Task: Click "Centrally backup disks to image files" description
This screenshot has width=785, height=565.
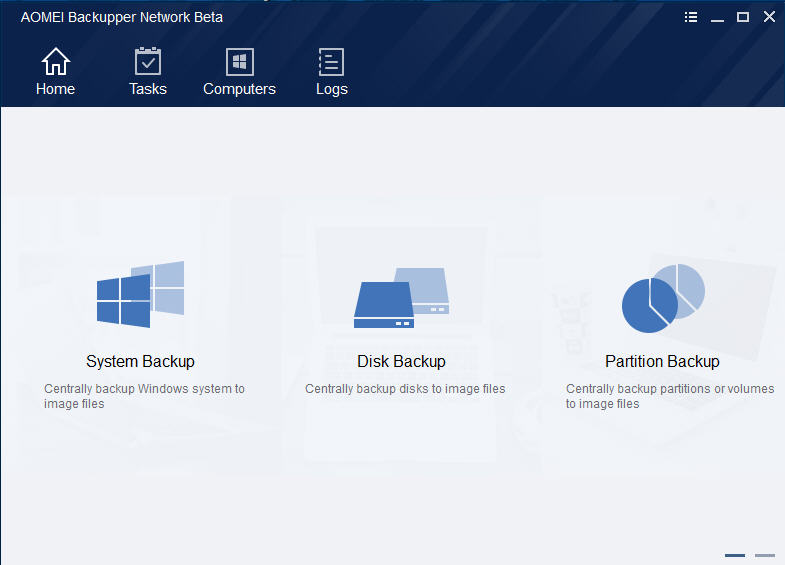Action: click(x=405, y=389)
